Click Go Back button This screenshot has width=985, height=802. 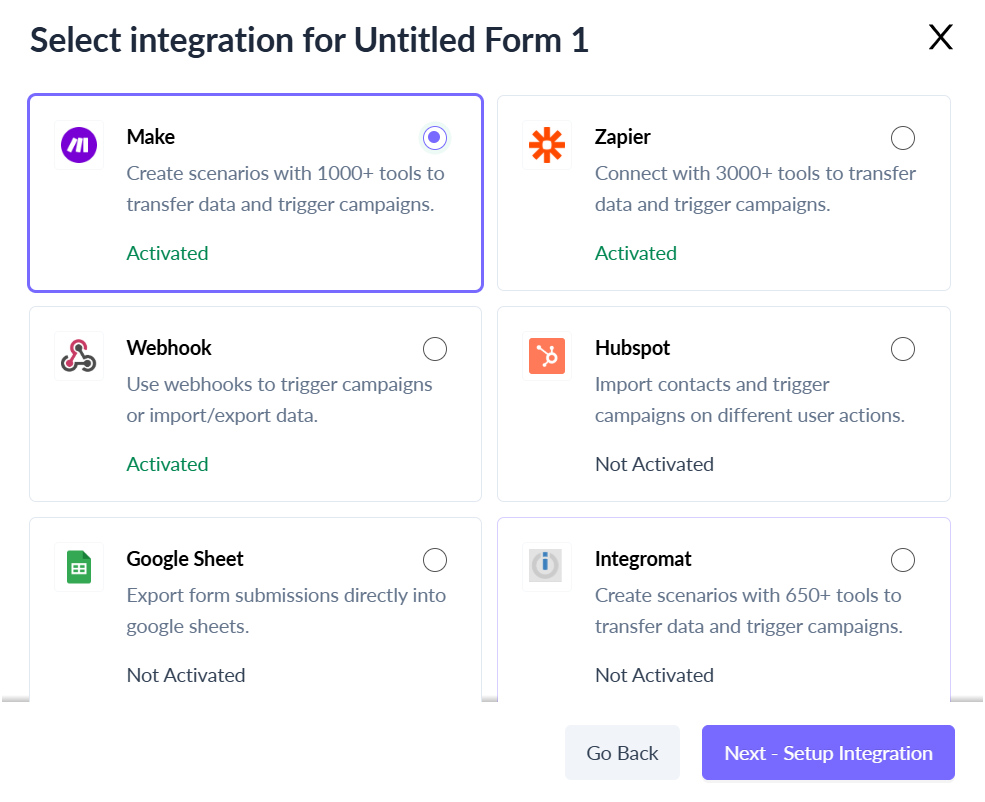622,752
